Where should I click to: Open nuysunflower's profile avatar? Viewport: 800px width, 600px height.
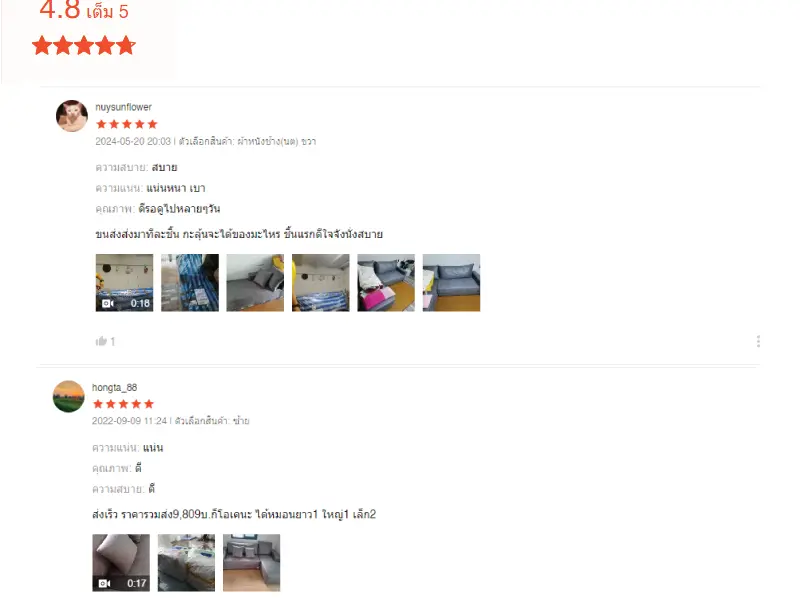click(x=71, y=116)
